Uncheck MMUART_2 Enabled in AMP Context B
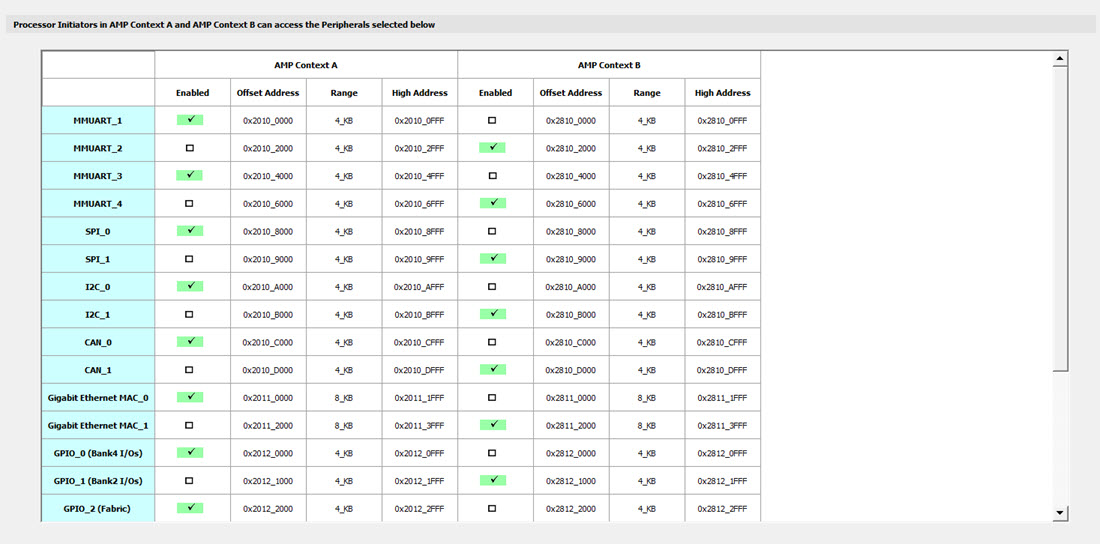 [x=493, y=147]
